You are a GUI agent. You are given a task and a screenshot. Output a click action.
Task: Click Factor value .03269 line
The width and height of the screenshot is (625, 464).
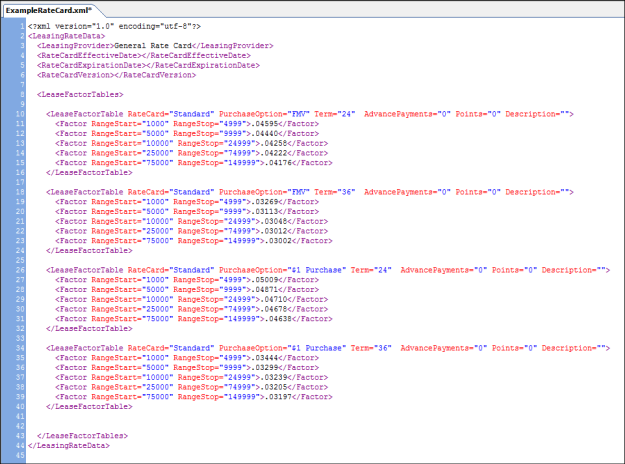(187, 202)
